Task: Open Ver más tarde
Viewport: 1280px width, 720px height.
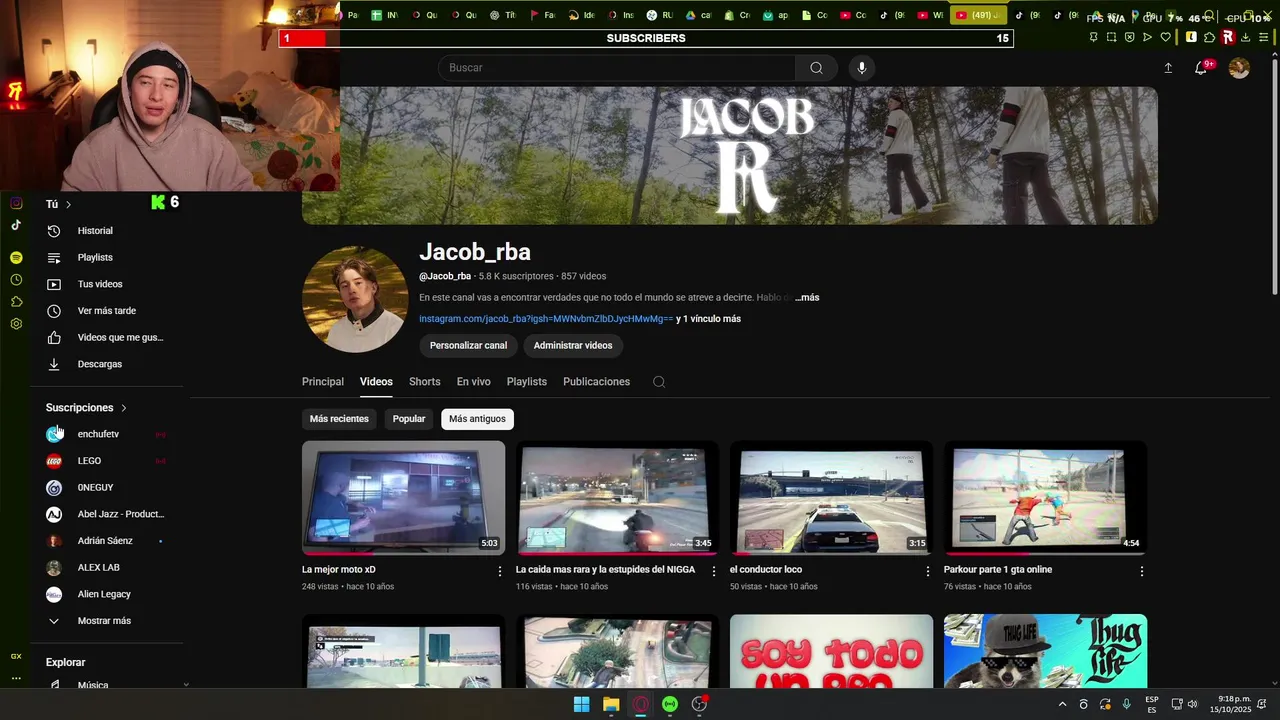Action: coord(107,311)
